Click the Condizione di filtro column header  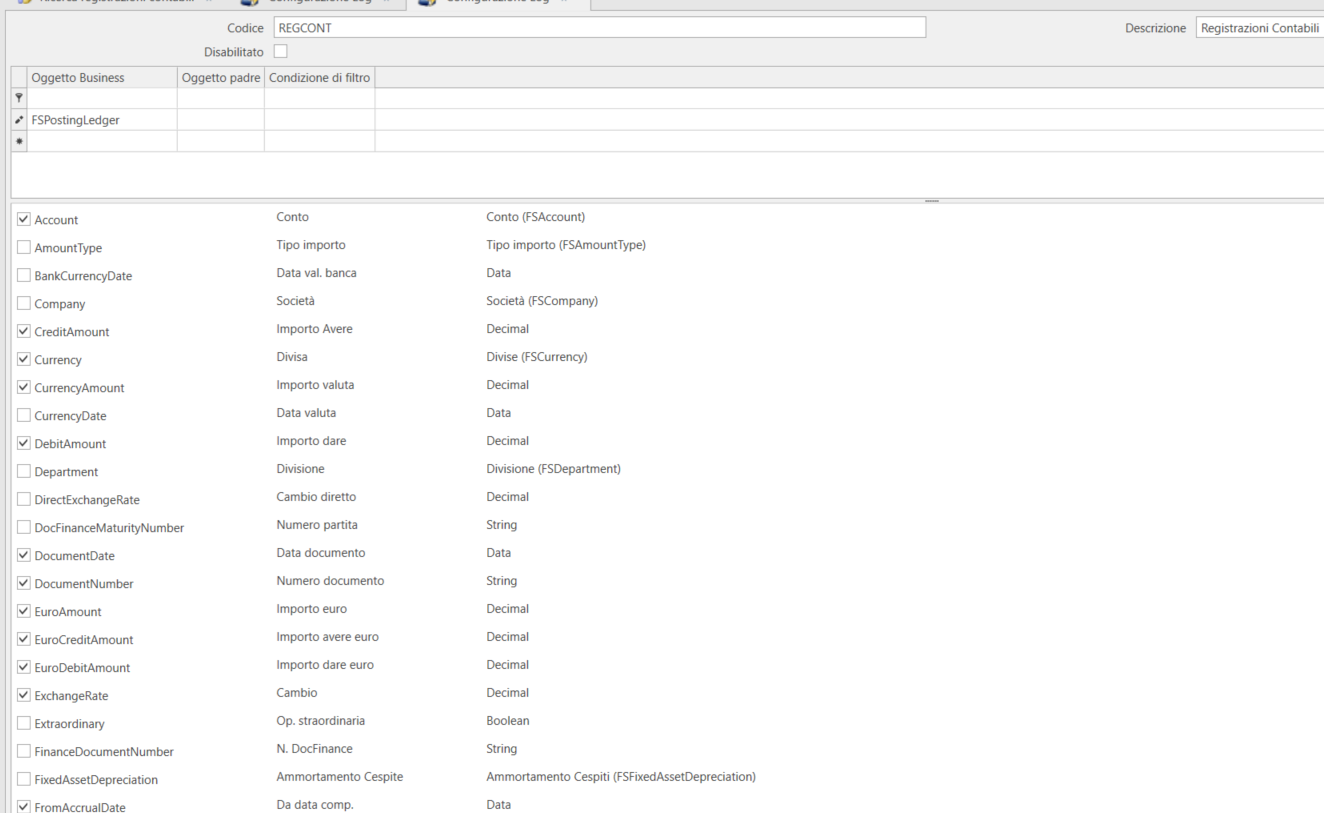319,78
